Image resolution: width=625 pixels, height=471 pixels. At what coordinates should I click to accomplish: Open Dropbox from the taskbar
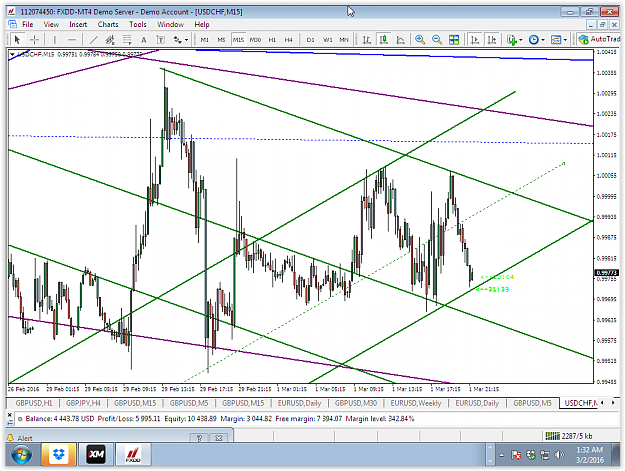[59, 455]
